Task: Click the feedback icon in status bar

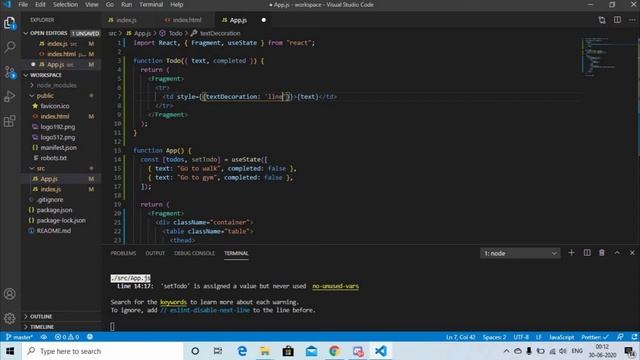Action: (90, 337)
